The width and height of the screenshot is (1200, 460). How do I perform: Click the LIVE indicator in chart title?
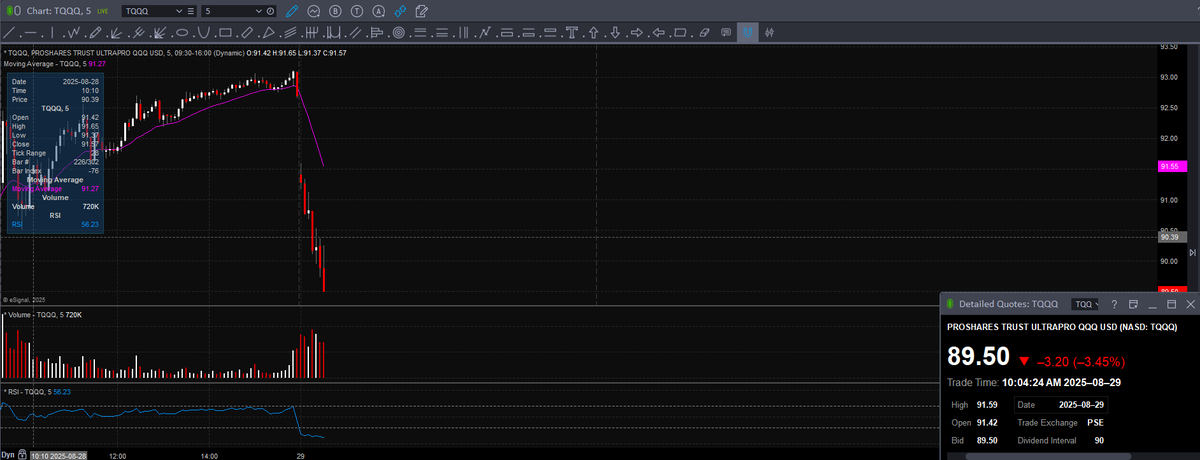pos(103,11)
